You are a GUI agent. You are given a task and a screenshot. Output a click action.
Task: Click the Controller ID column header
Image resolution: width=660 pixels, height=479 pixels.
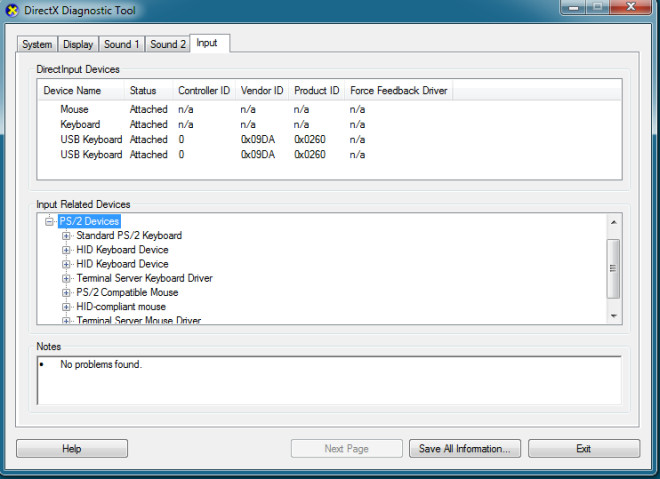204,90
